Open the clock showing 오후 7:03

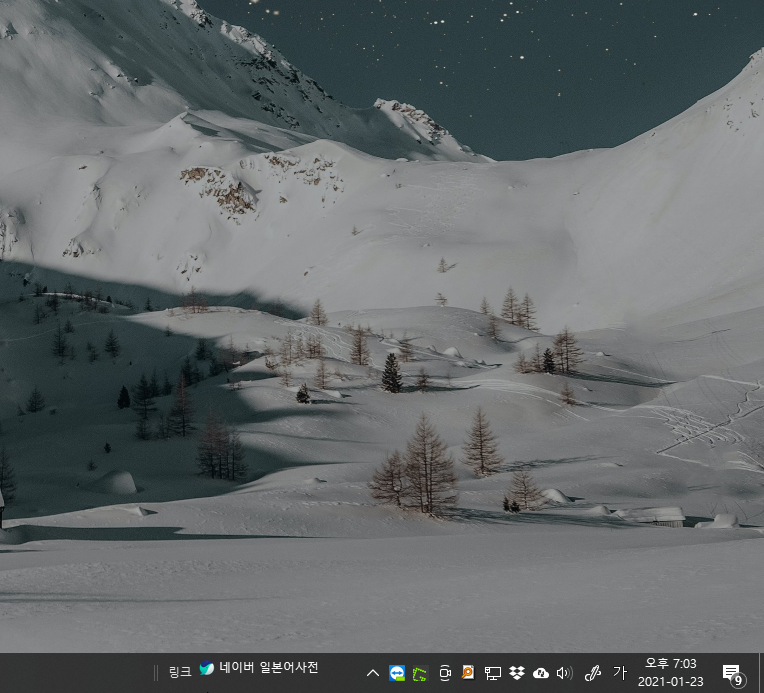click(670, 673)
